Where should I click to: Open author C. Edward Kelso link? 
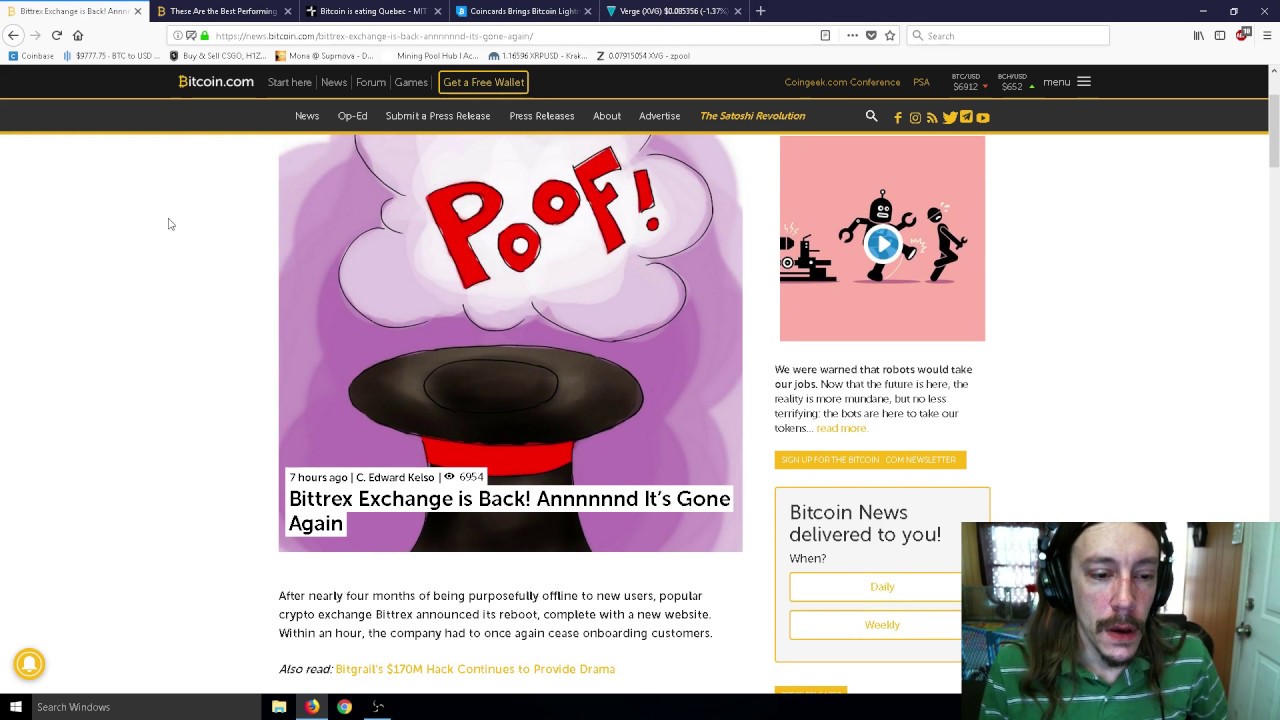[x=396, y=477]
